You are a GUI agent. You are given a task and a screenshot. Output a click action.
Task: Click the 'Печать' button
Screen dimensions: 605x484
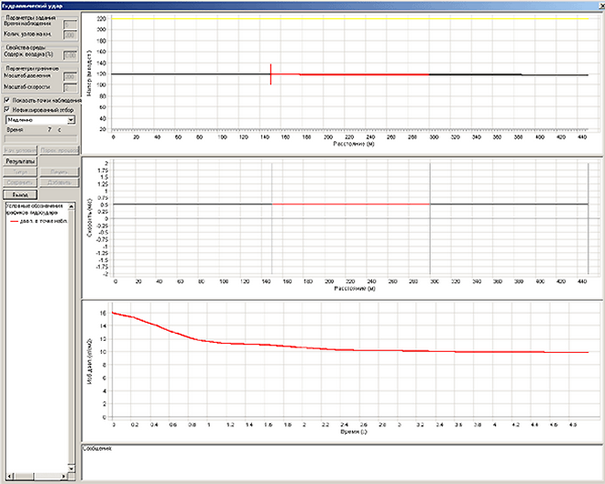[58, 171]
